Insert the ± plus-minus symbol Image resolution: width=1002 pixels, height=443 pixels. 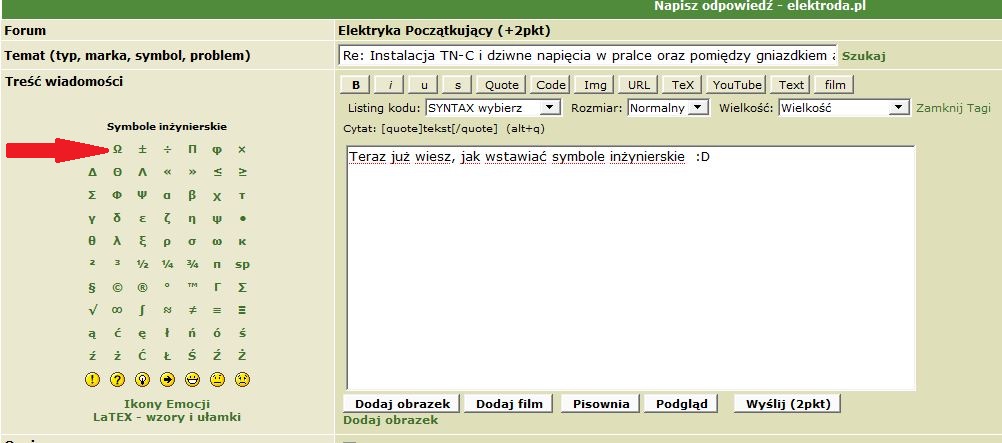point(142,150)
